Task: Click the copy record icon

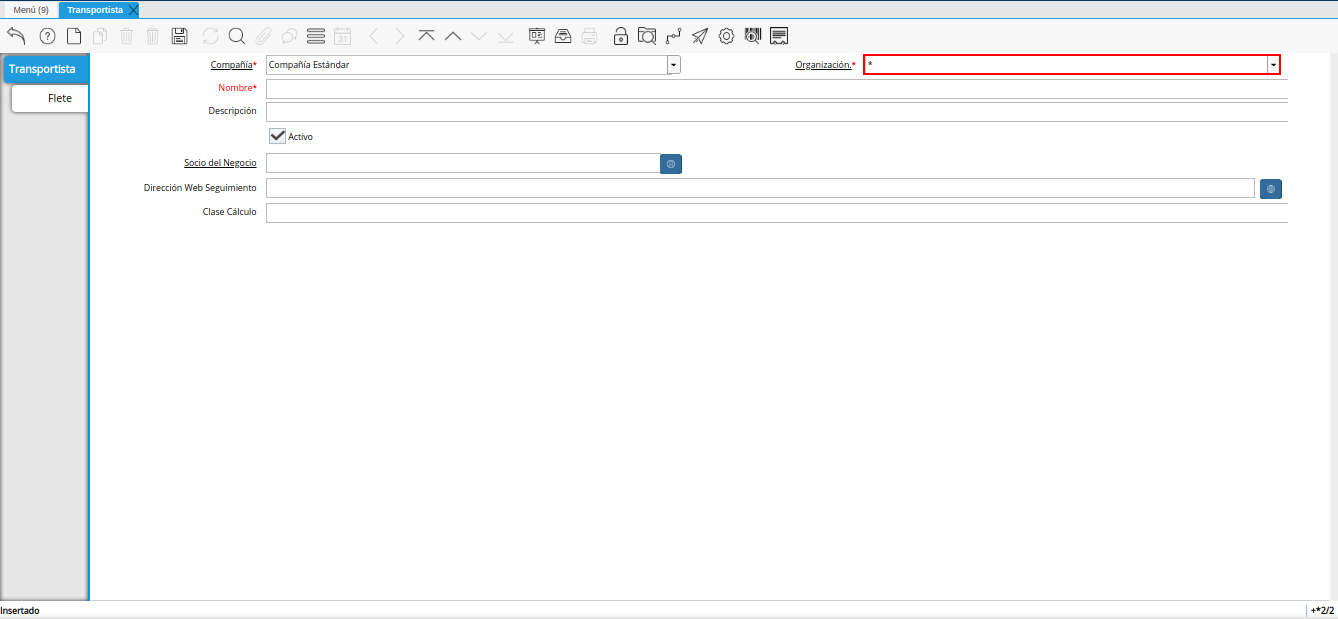Action: pos(100,36)
